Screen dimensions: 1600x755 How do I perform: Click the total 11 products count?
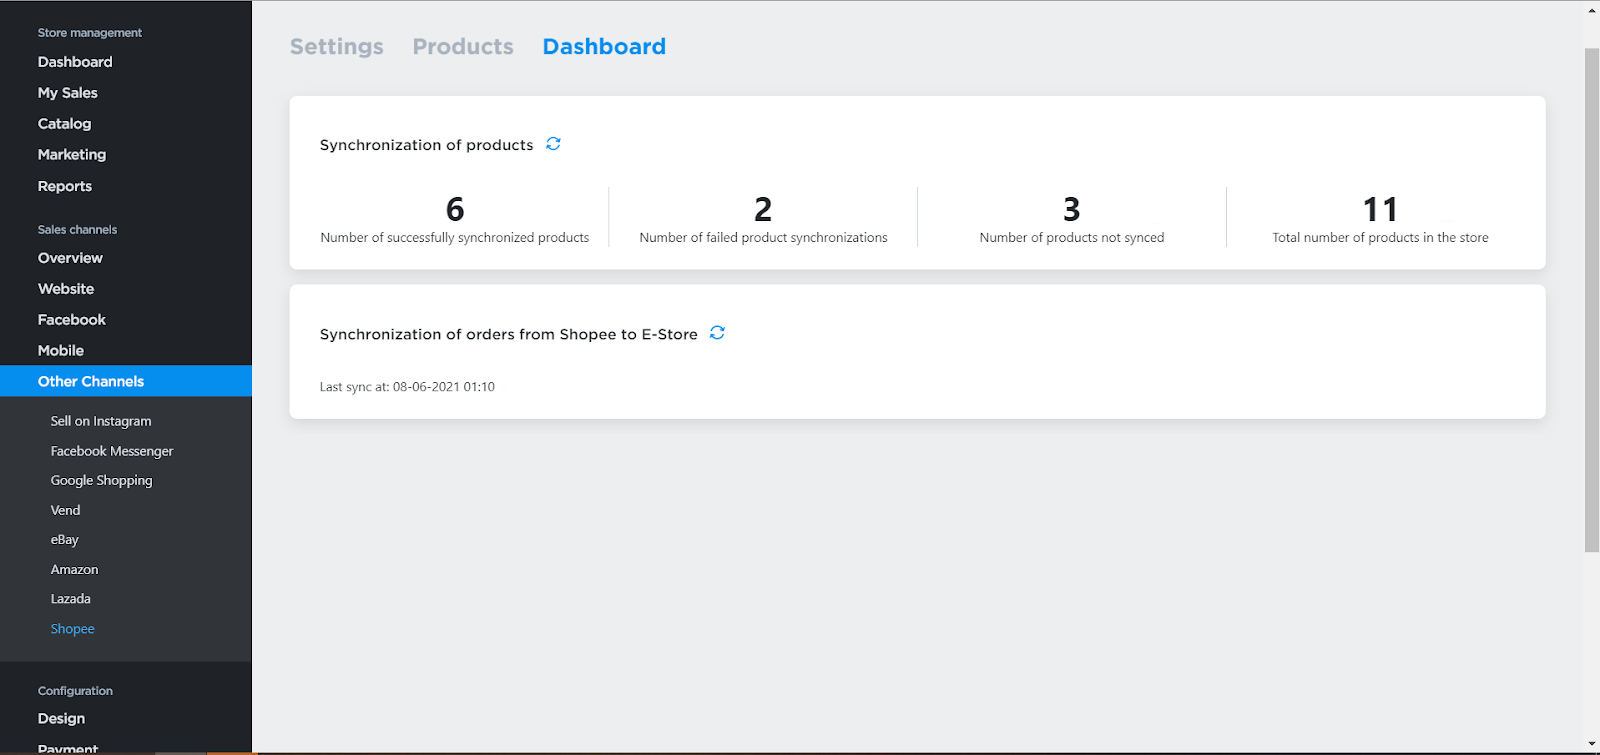point(1380,209)
